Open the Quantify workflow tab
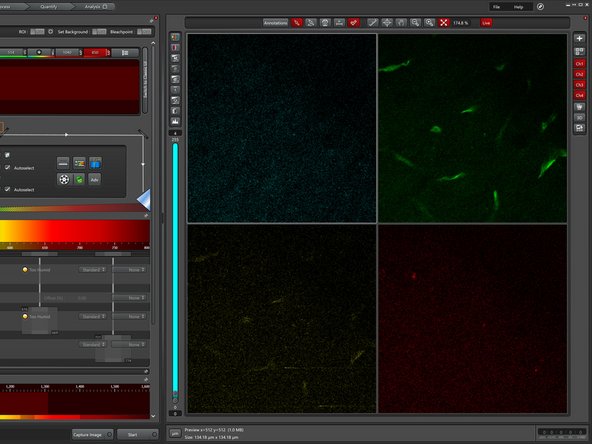The height and width of the screenshot is (444, 592). [48, 6]
